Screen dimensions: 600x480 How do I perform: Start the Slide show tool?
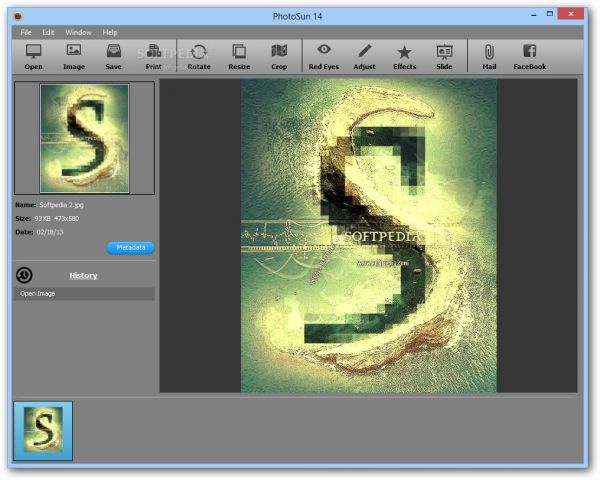point(444,56)
